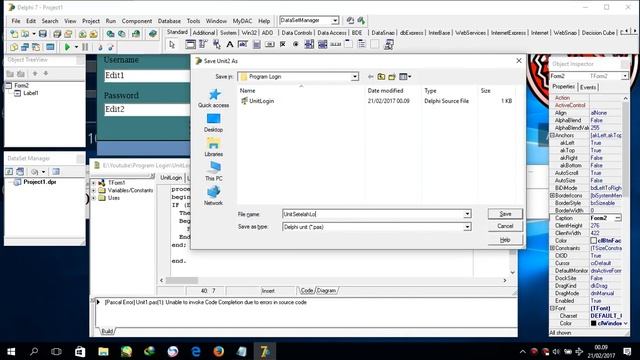The image size is (640, 360).
Task: Select the RadioButton component in palette
Action: pyautogui.click(x=296, y=44)
